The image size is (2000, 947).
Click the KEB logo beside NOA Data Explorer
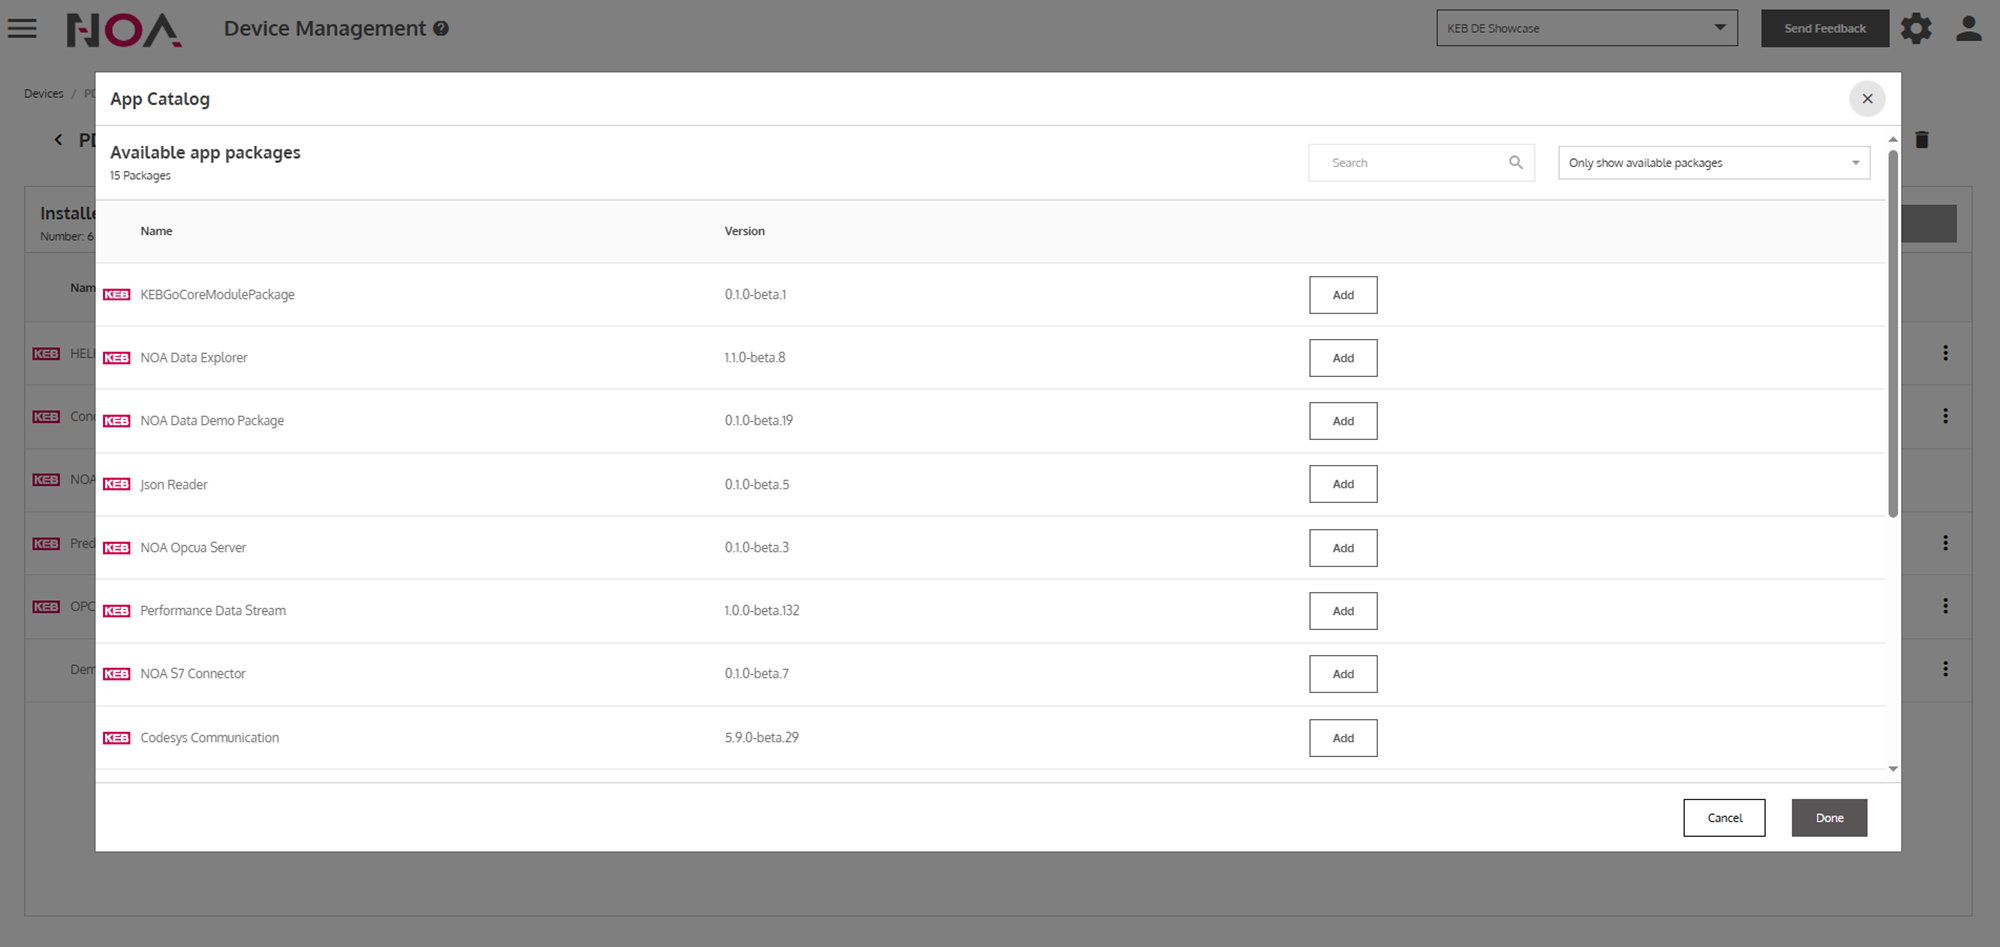click(x=117, y=358)
